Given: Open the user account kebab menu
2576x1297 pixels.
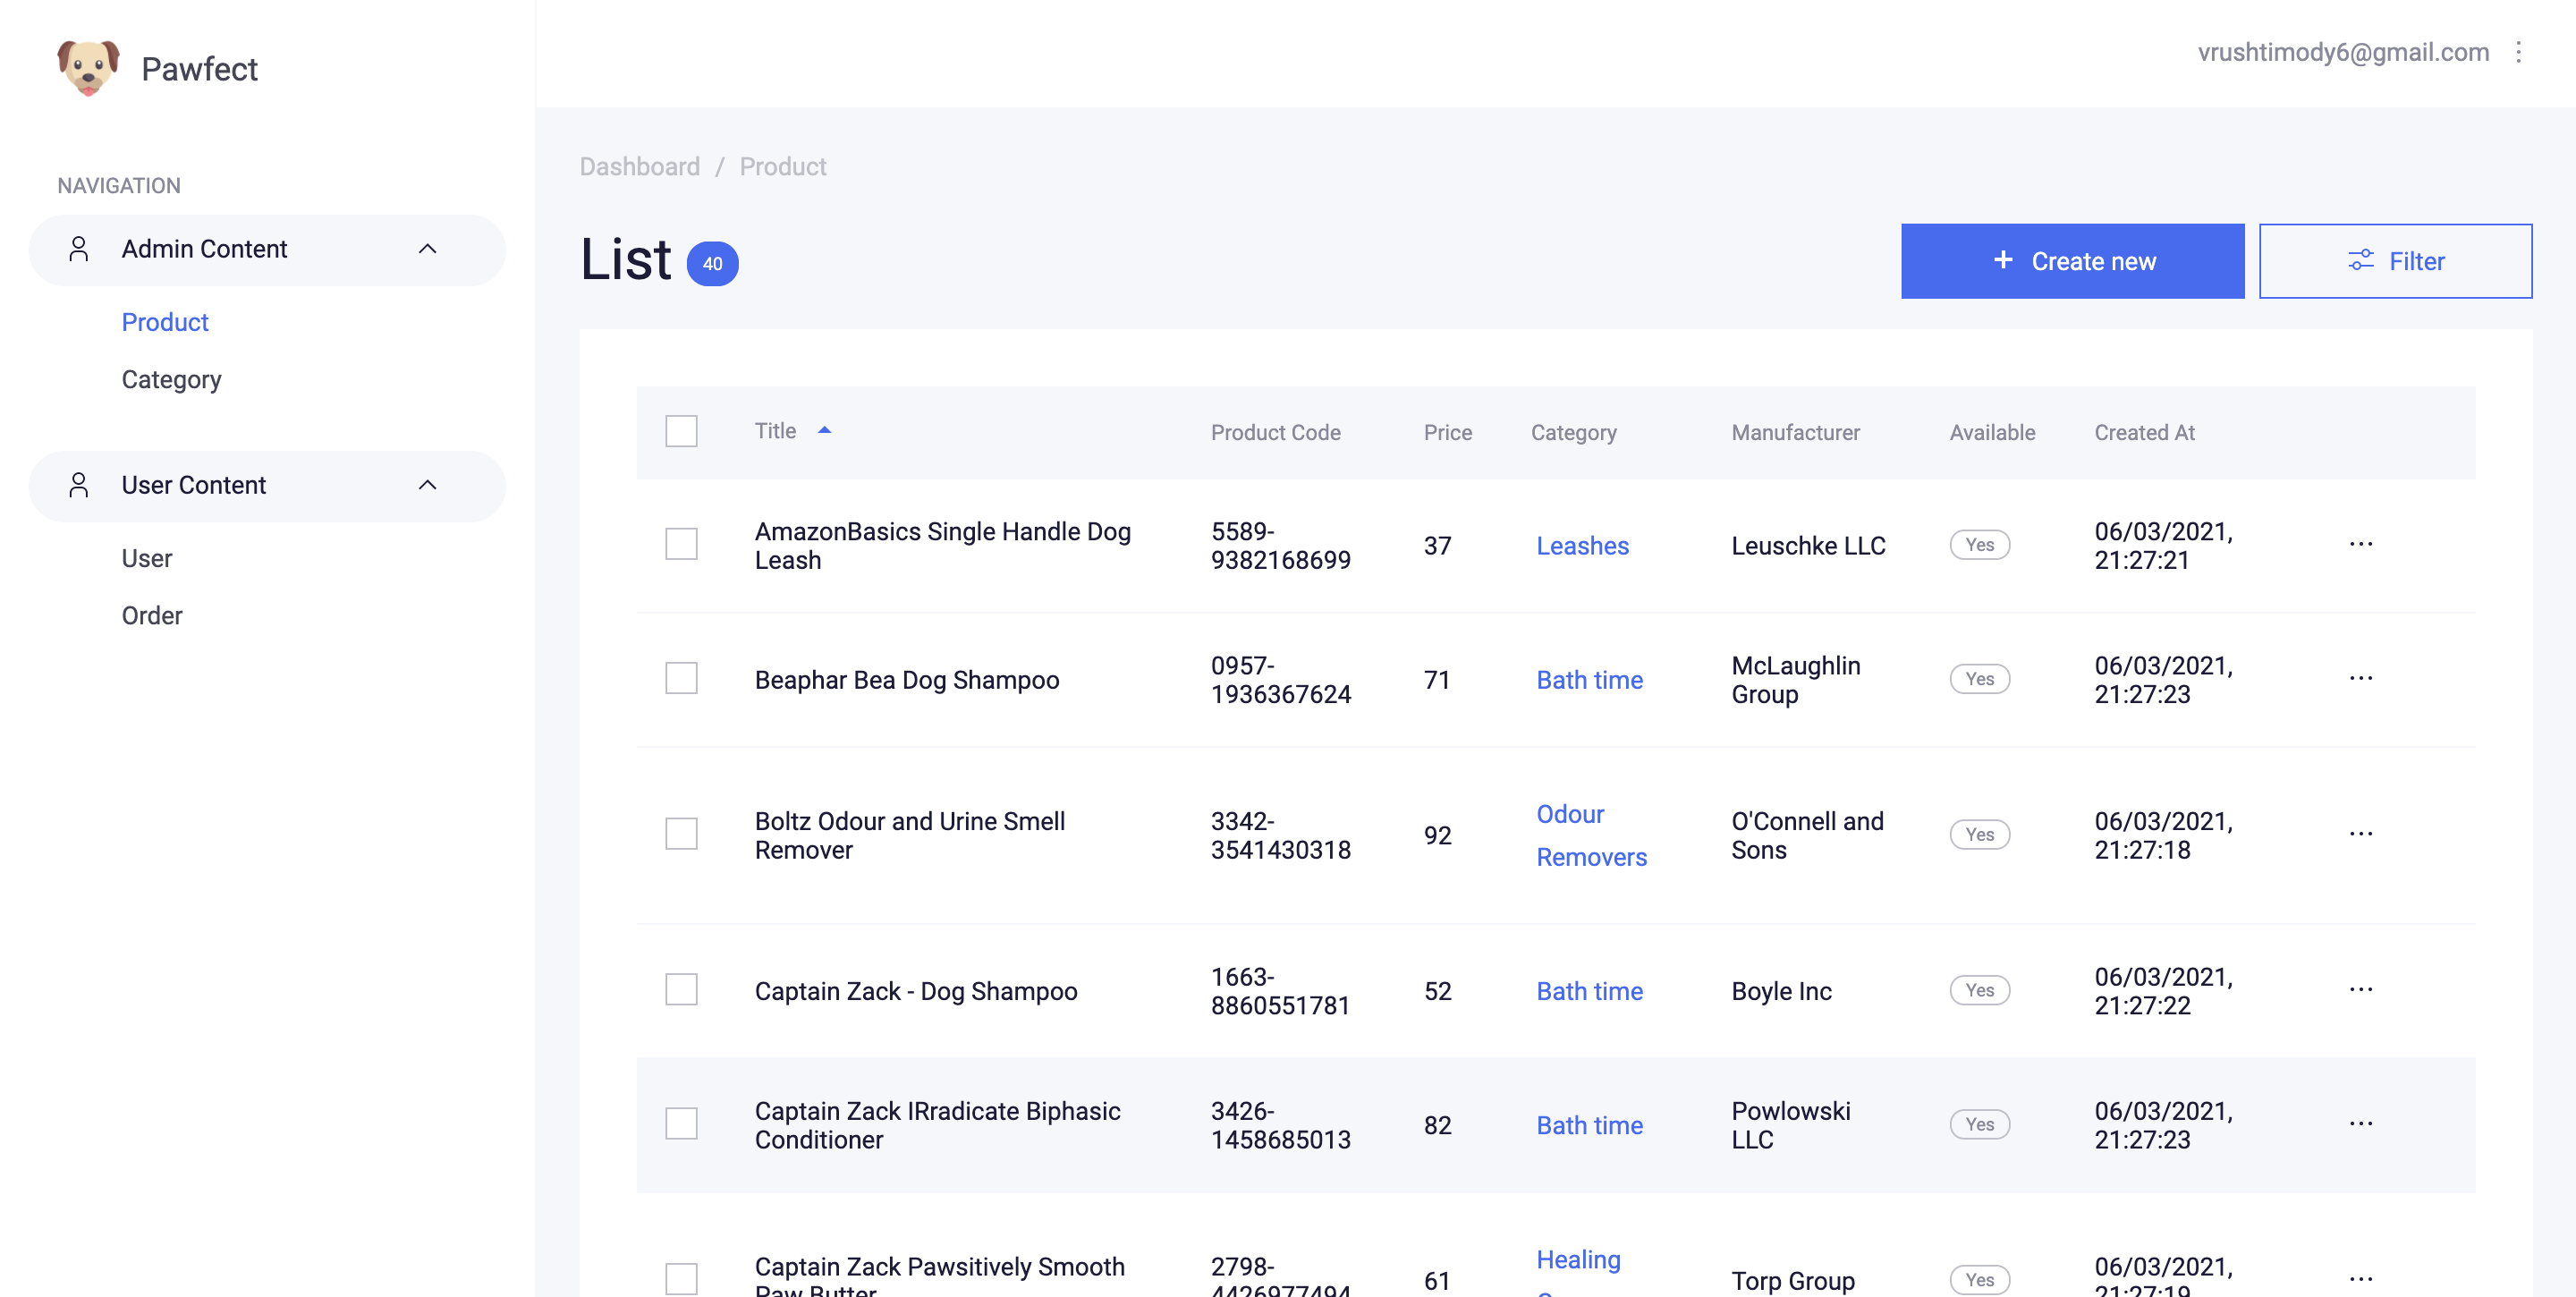Looking at the screenshot, I should pos(2518,52).
